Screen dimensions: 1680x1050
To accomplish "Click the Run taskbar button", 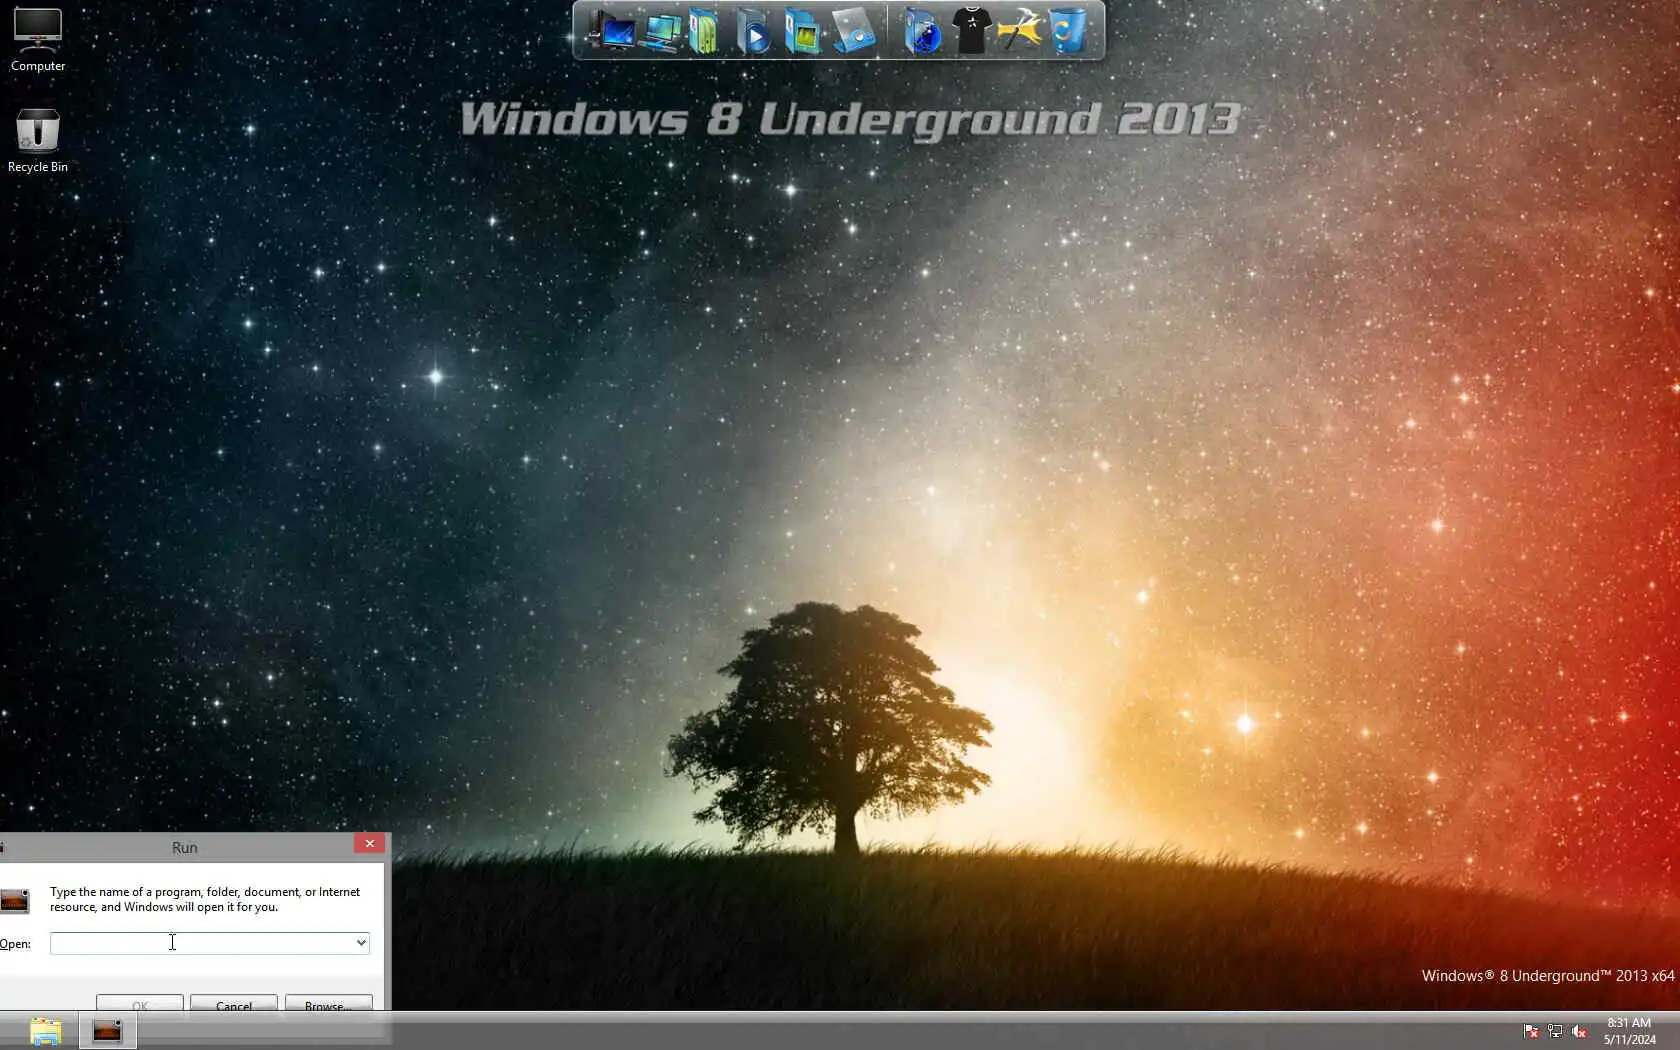I will point(107,1031).
